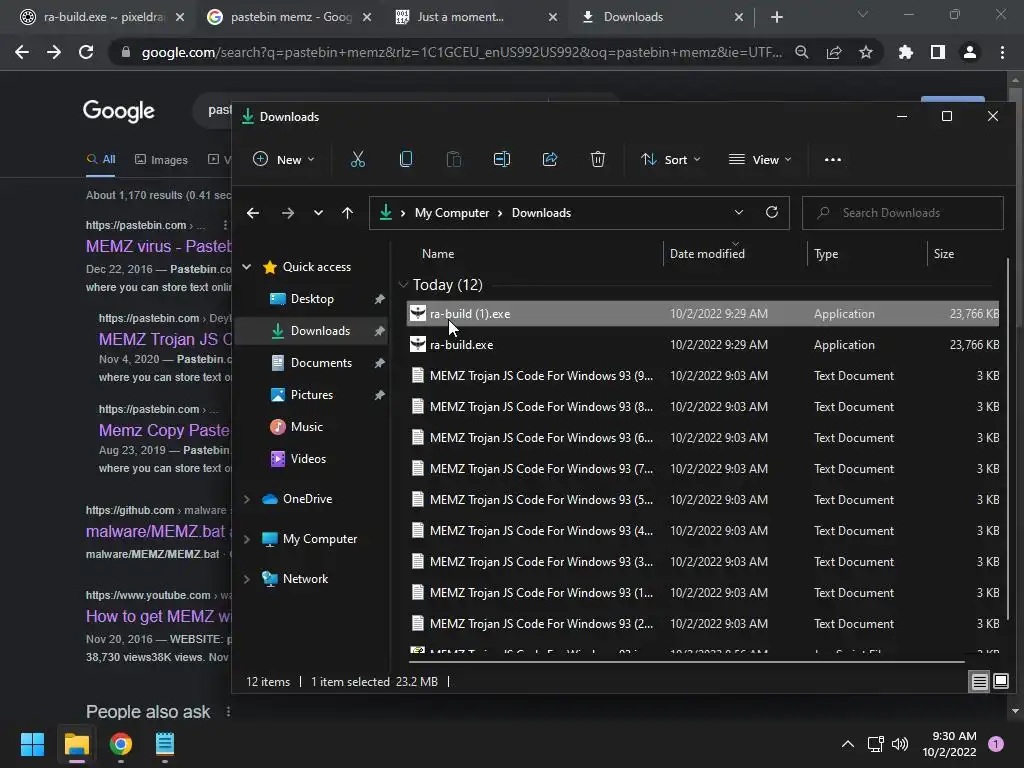Viewport: 1024px width, 768px height.
Task: Switch to ra-build.exe pixeldrain tab
Action: pyautogui.click(x=102, y=17)
